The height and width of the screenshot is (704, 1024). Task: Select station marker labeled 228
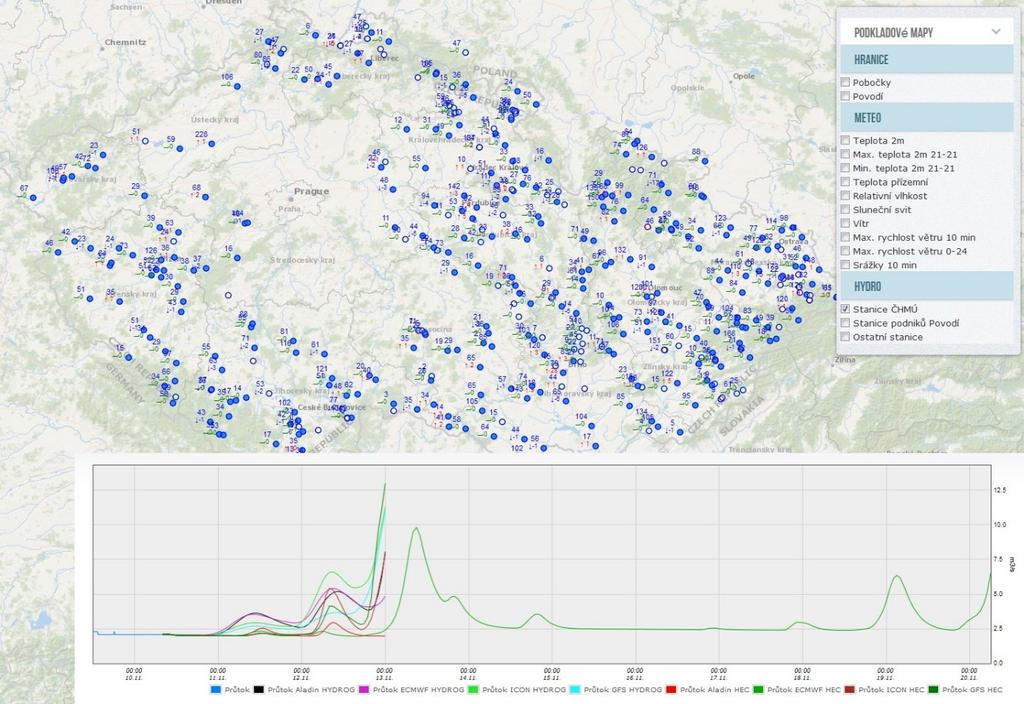(212, 144)
